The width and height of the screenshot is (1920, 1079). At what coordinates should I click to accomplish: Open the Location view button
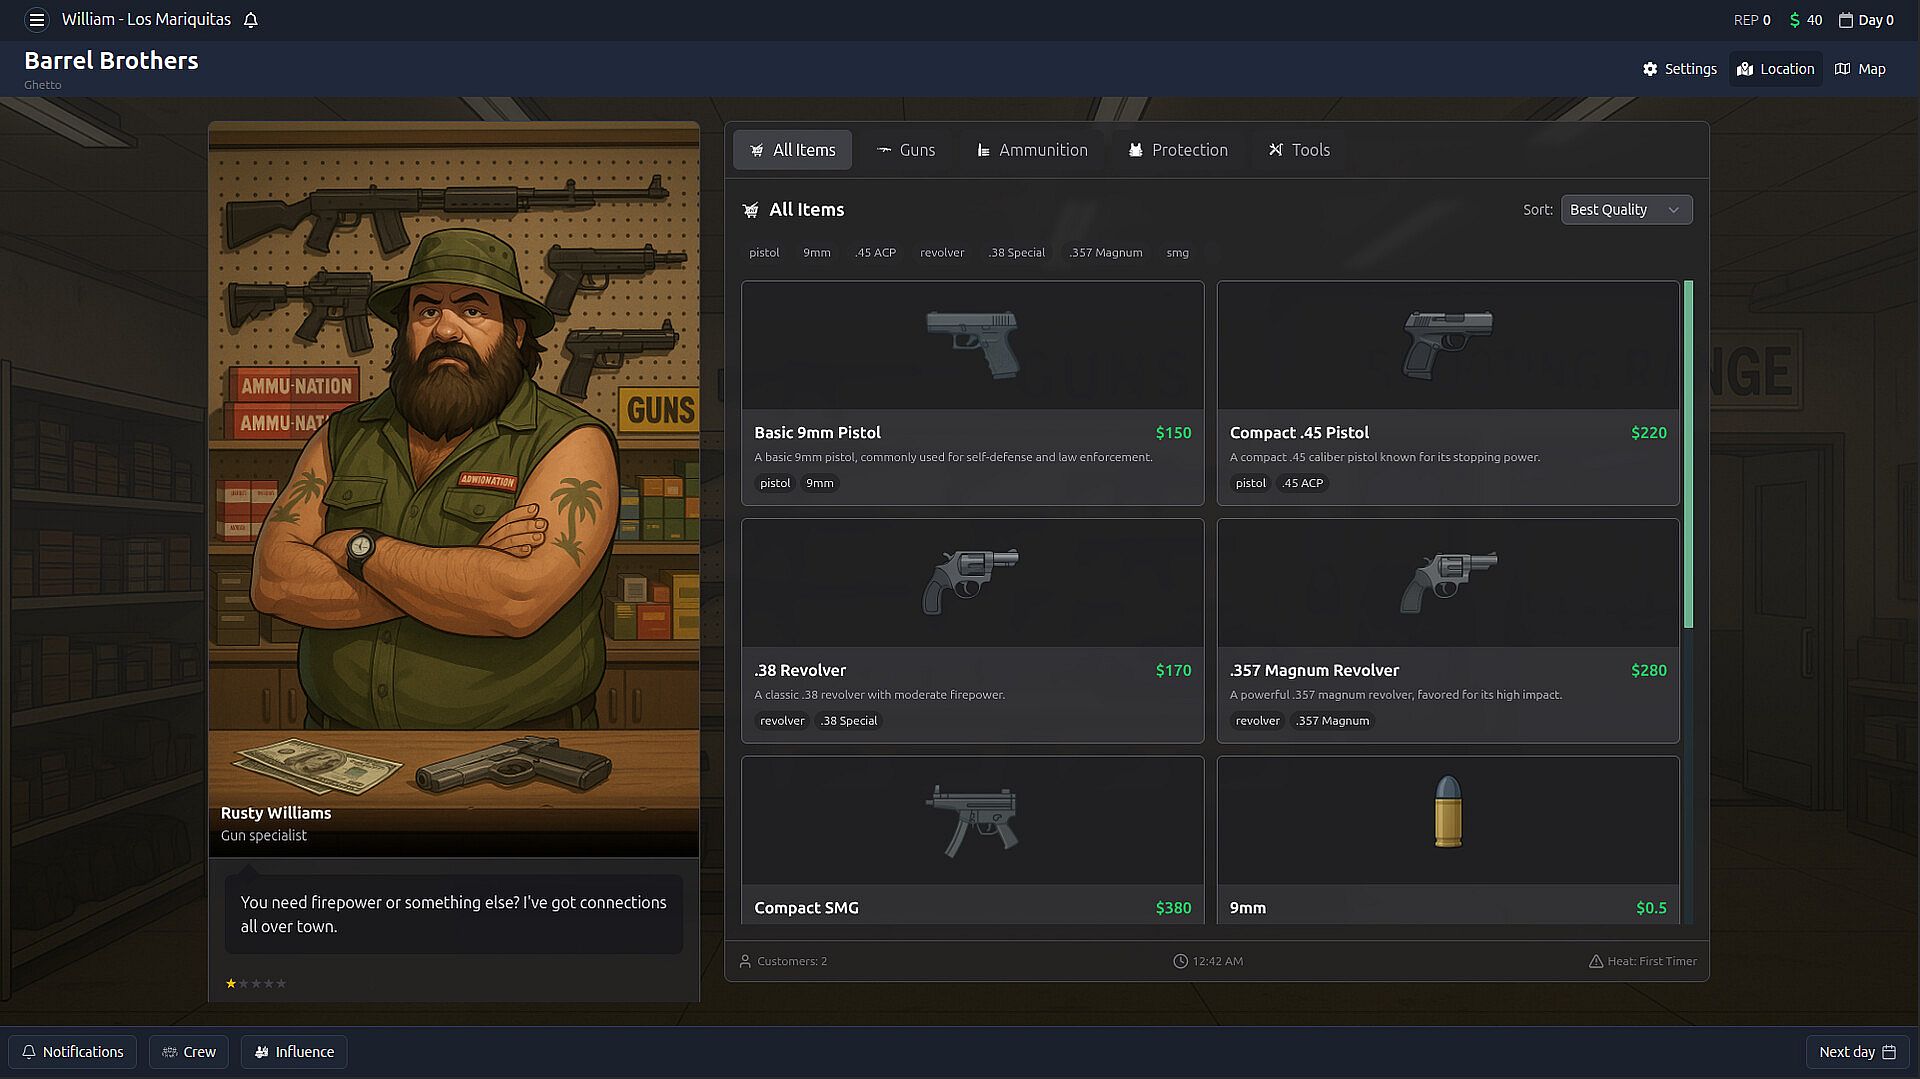coord(1775,69)
